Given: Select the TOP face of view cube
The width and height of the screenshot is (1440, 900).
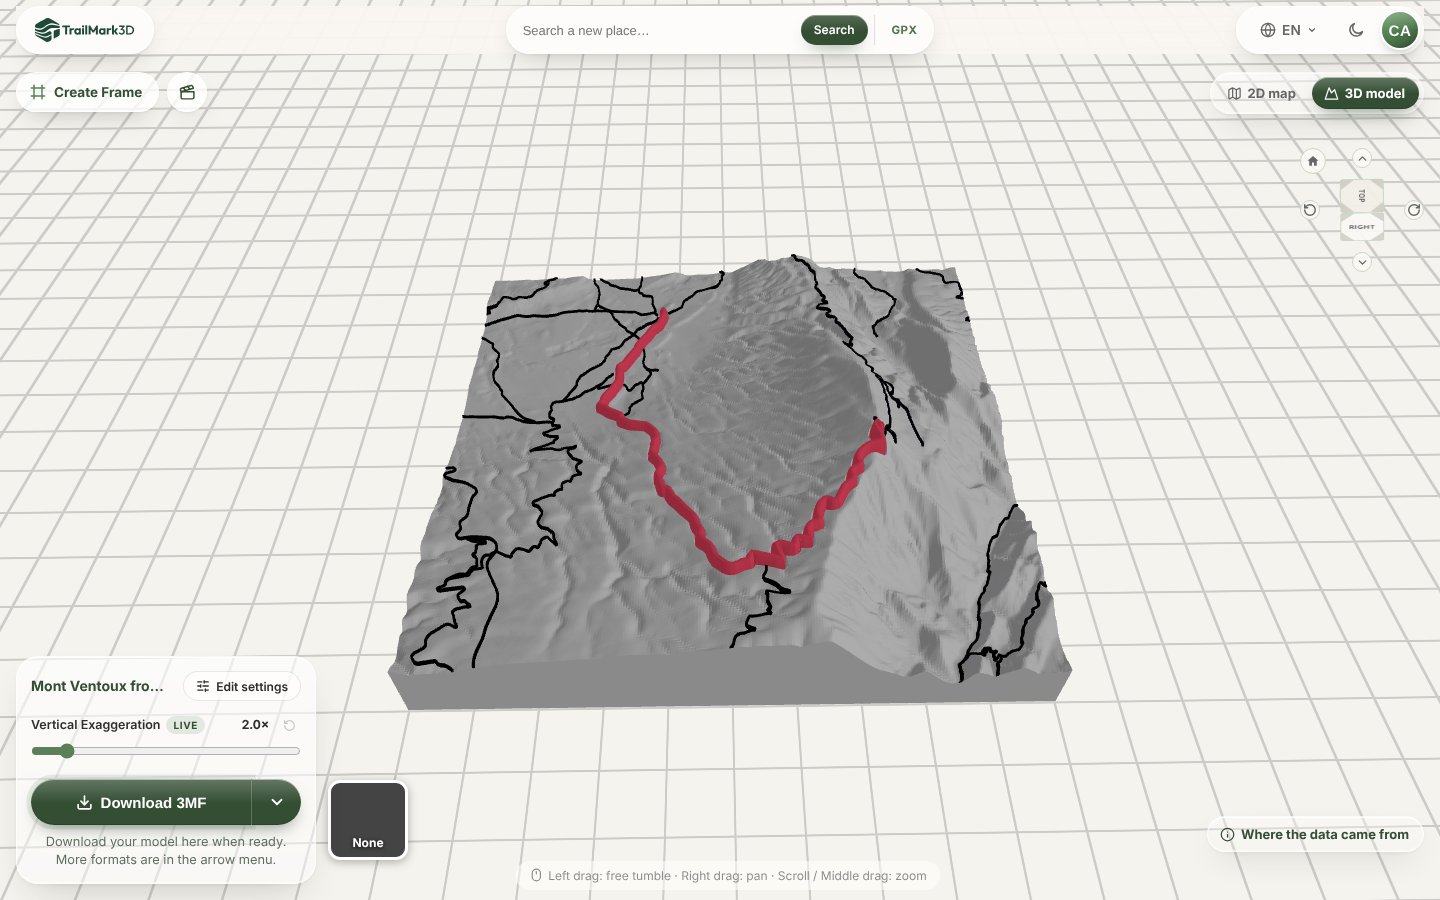Looking at the screenshot, I should click(1362, 196).
